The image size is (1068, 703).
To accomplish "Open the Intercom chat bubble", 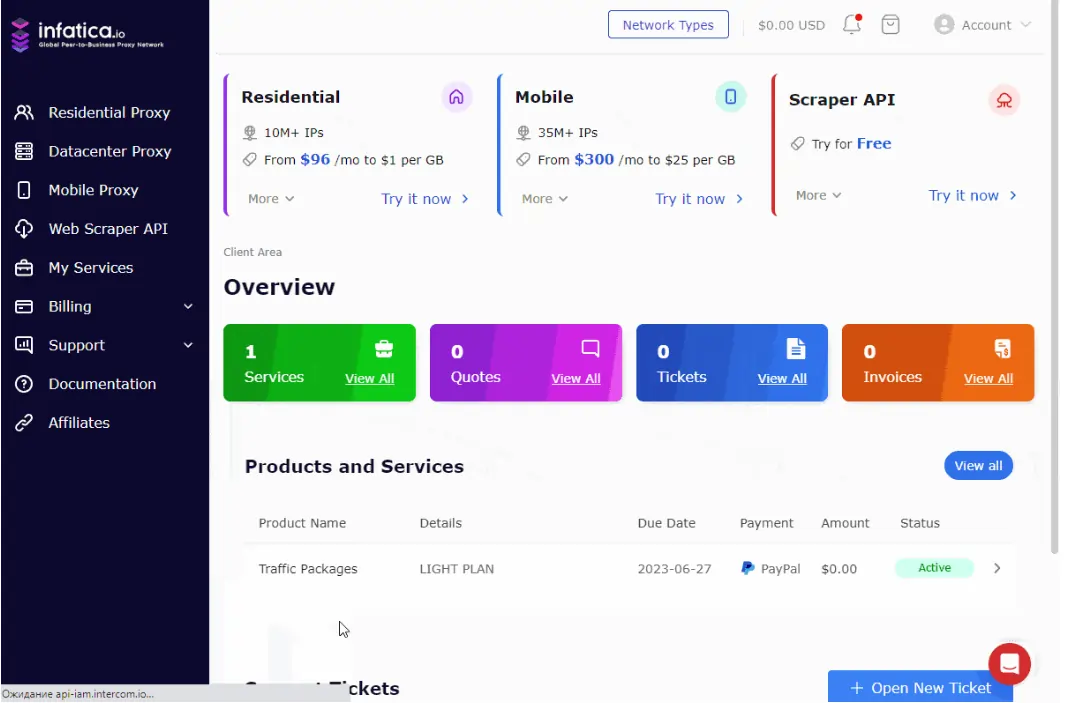I will coord(1009,663).
